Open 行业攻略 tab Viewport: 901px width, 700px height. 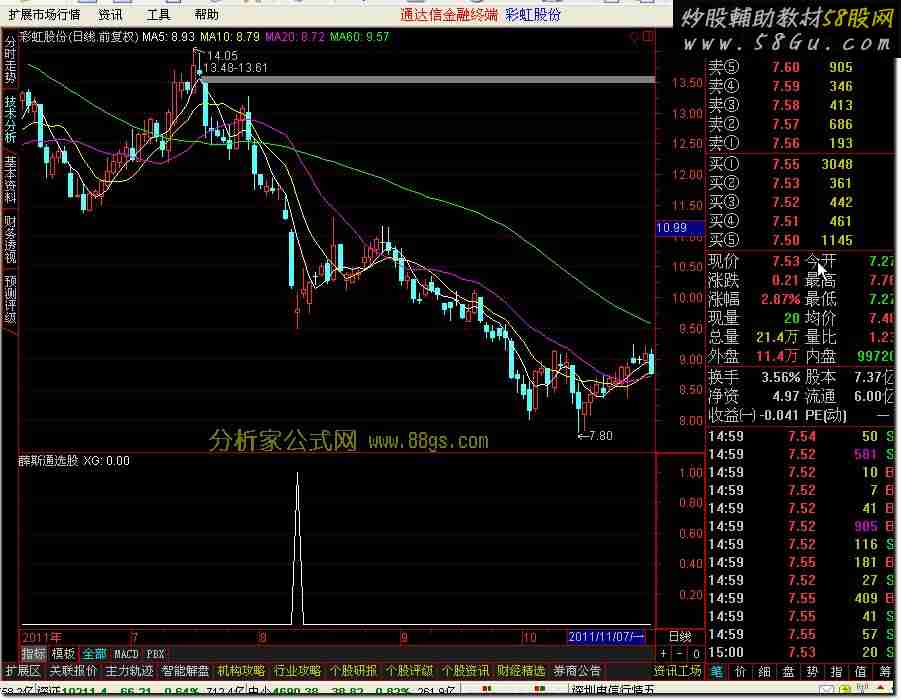pyautogui.click(x=297, y=671)
